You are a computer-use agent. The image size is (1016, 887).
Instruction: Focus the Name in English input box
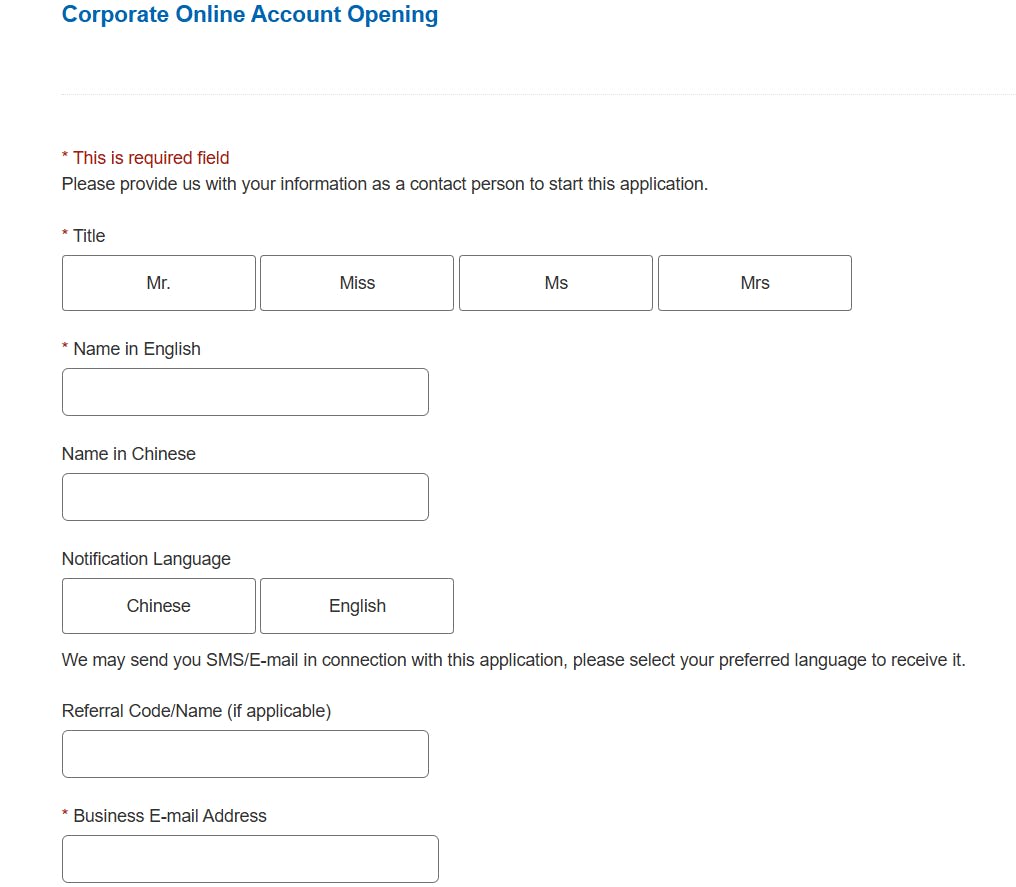tap(245, 392)
